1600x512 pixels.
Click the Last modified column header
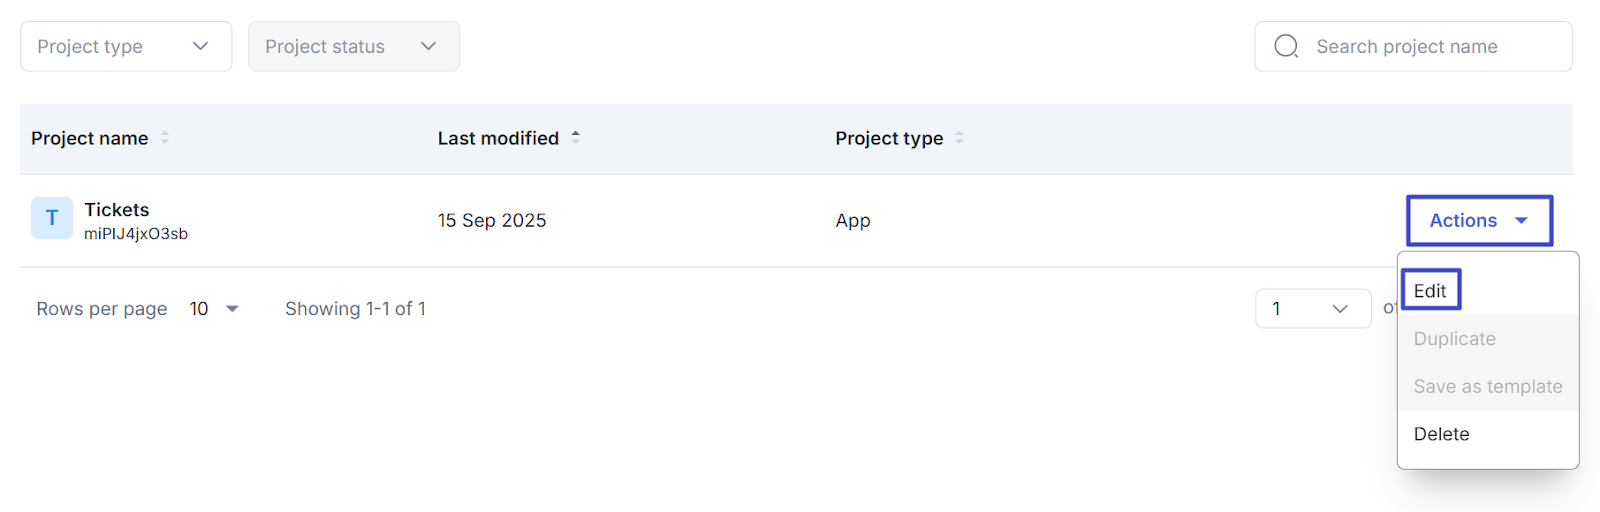coord(498,138)
